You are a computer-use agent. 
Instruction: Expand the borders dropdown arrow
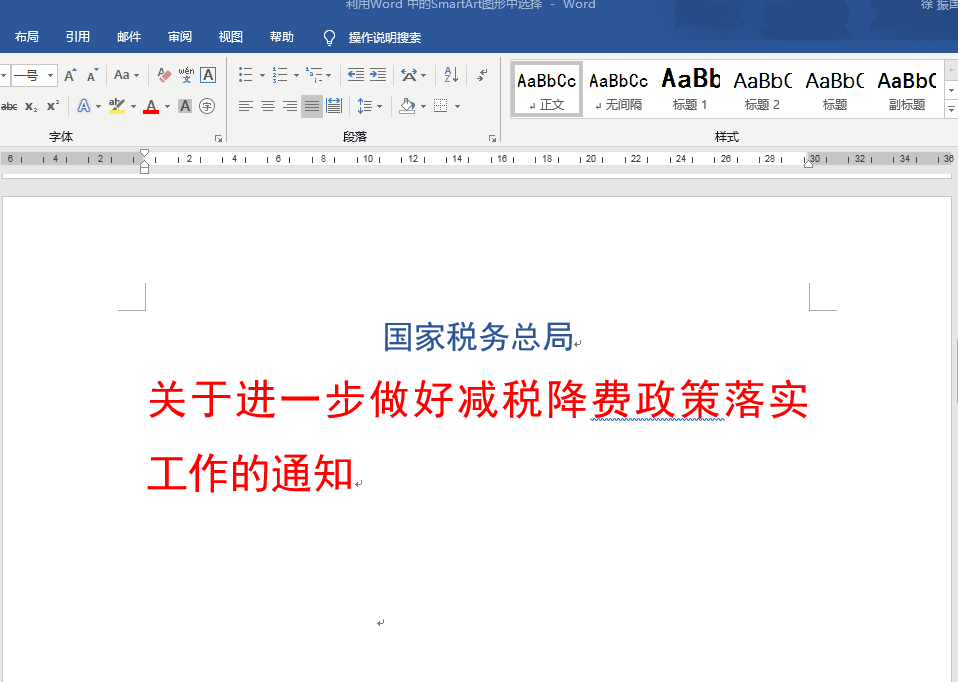[x=457, y=107]
